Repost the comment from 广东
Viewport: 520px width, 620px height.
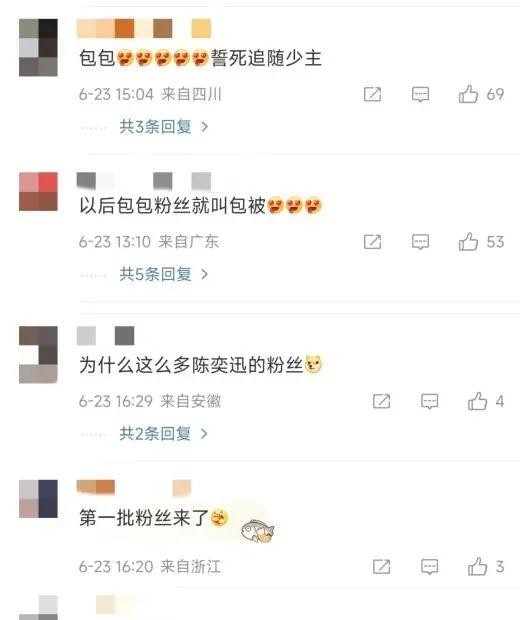point(373,242)
